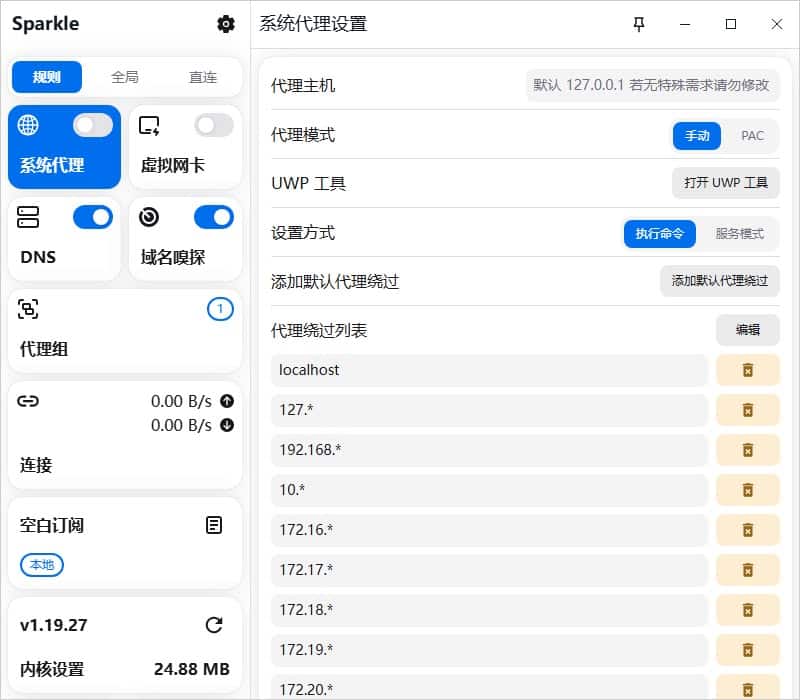Click the refresh icon beside v1.19.27

(x=214, y=625)
